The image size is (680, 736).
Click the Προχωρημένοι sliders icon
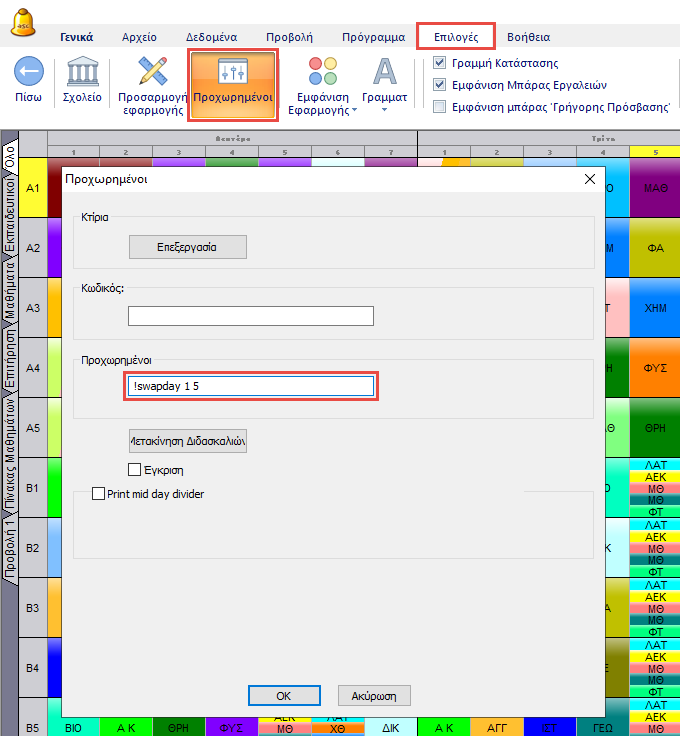(x=232, y=72)
